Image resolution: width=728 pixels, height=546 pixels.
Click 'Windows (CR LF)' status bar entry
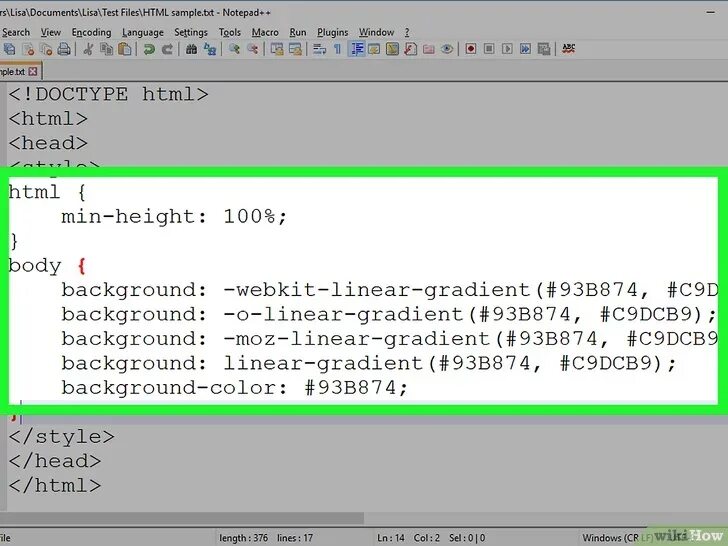tap(618, 538)
